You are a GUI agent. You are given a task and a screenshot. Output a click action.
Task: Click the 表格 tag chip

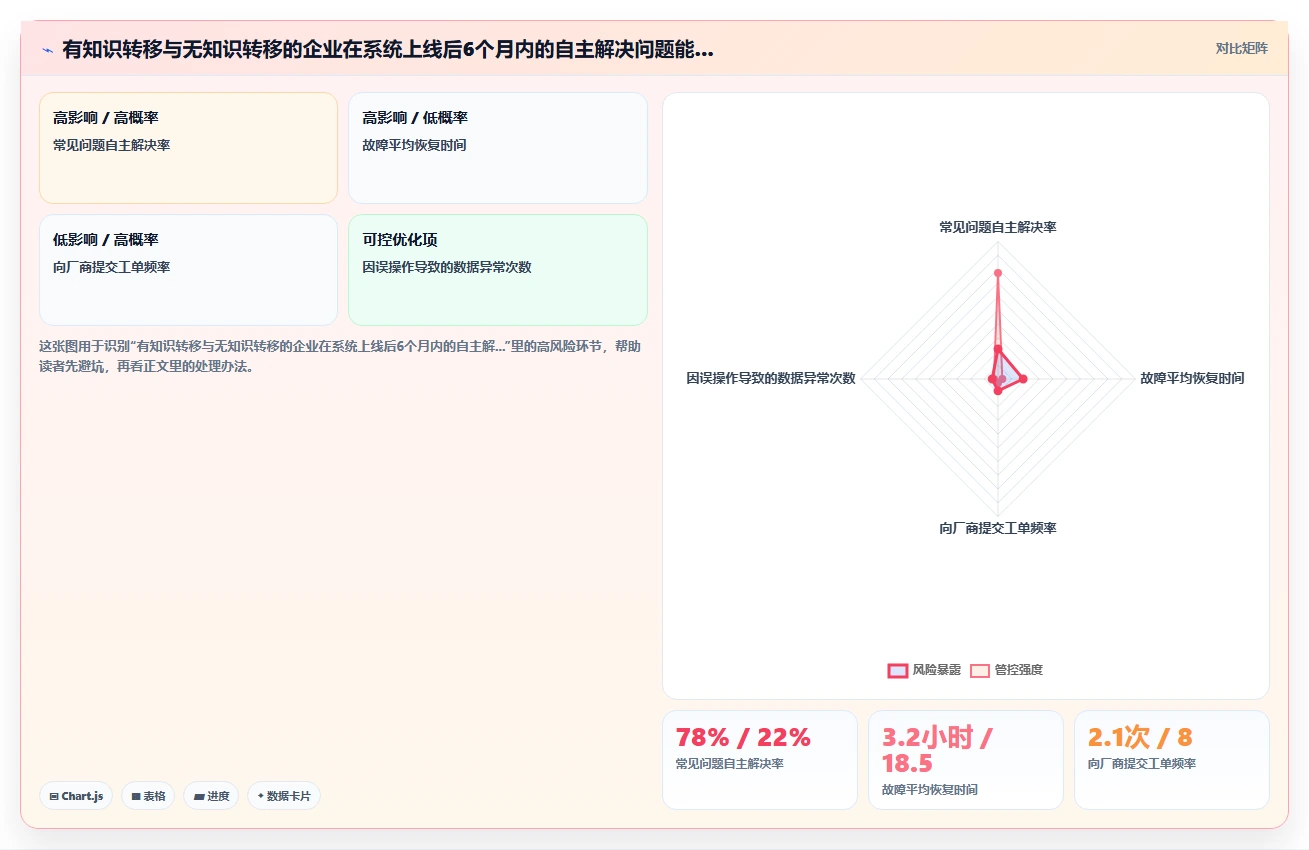click(x=148, y=796)
